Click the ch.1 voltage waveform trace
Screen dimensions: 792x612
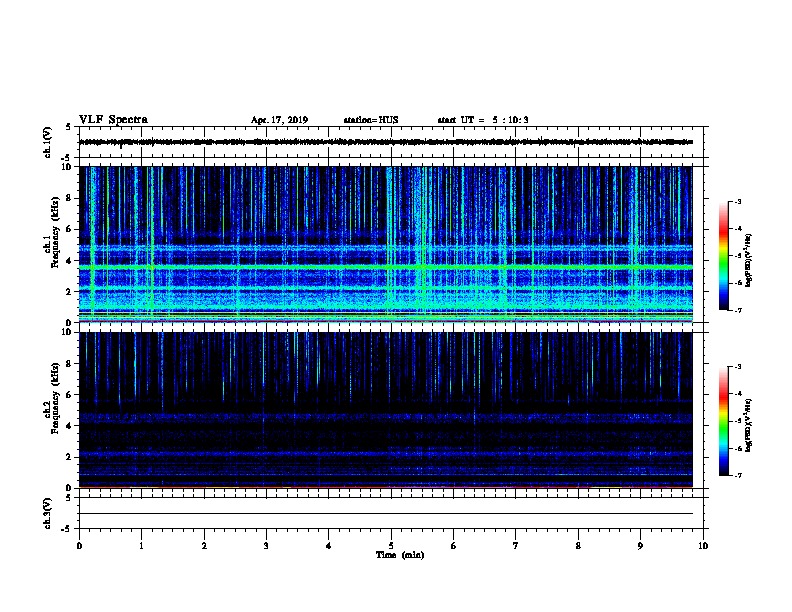386,142
